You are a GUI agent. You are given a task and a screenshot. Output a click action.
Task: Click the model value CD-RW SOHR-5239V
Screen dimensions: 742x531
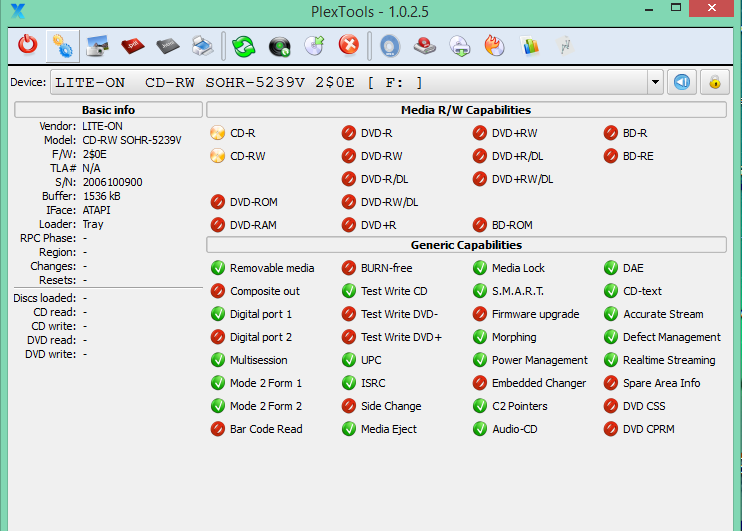coord(132,140)
